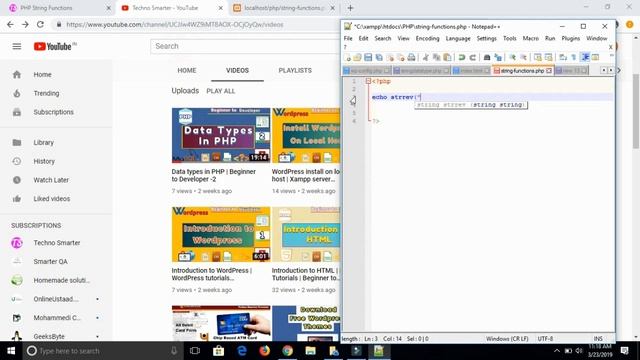Screen dimensions: 640x360
Task: Toggle Word wrap icon in Notepad++ toolbar
Action: click(x=563, y=57)
